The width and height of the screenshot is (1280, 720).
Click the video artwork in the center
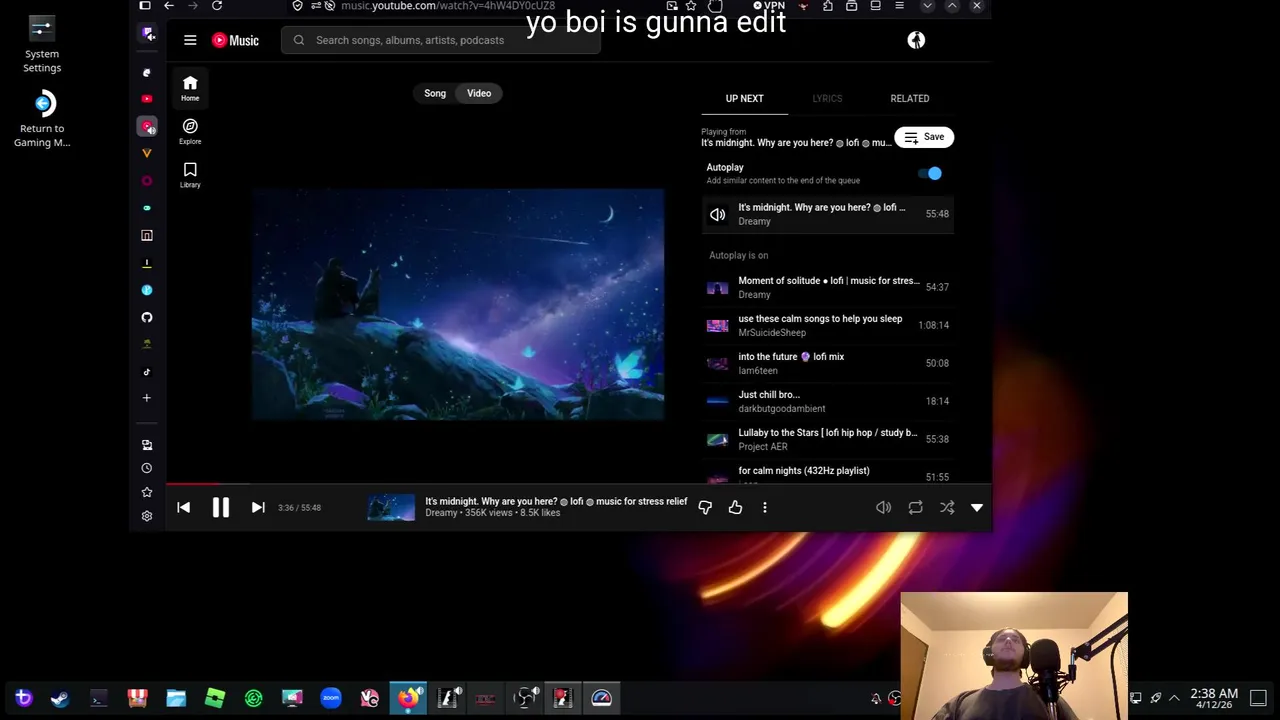[x=458, y=304]
